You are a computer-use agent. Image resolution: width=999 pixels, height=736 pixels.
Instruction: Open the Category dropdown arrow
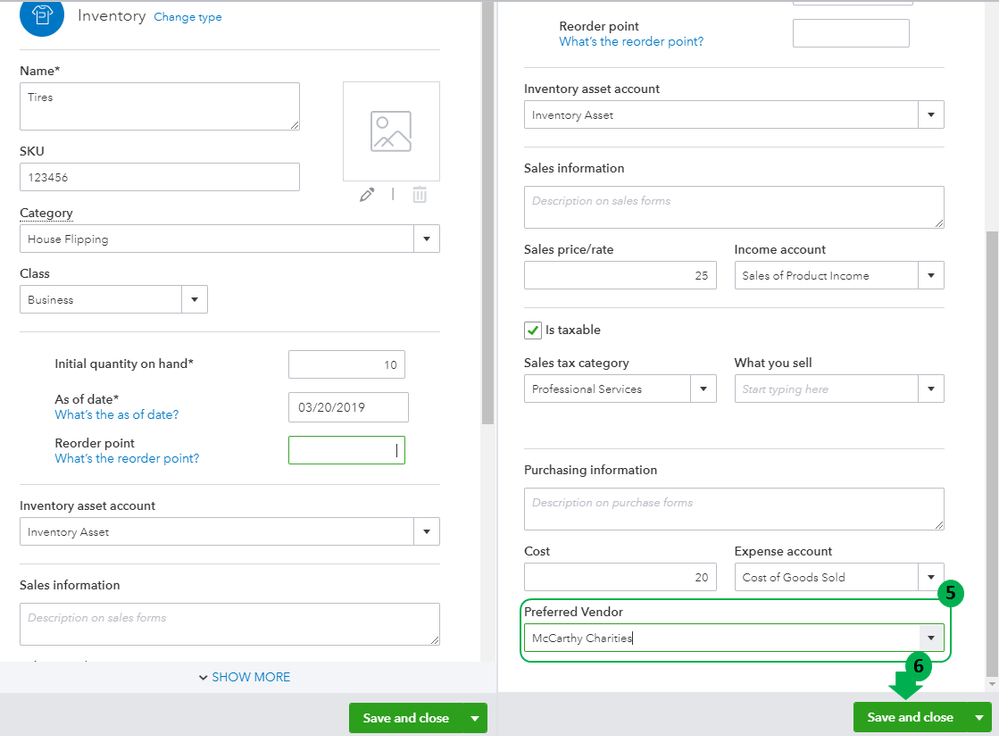coord(427,239)
